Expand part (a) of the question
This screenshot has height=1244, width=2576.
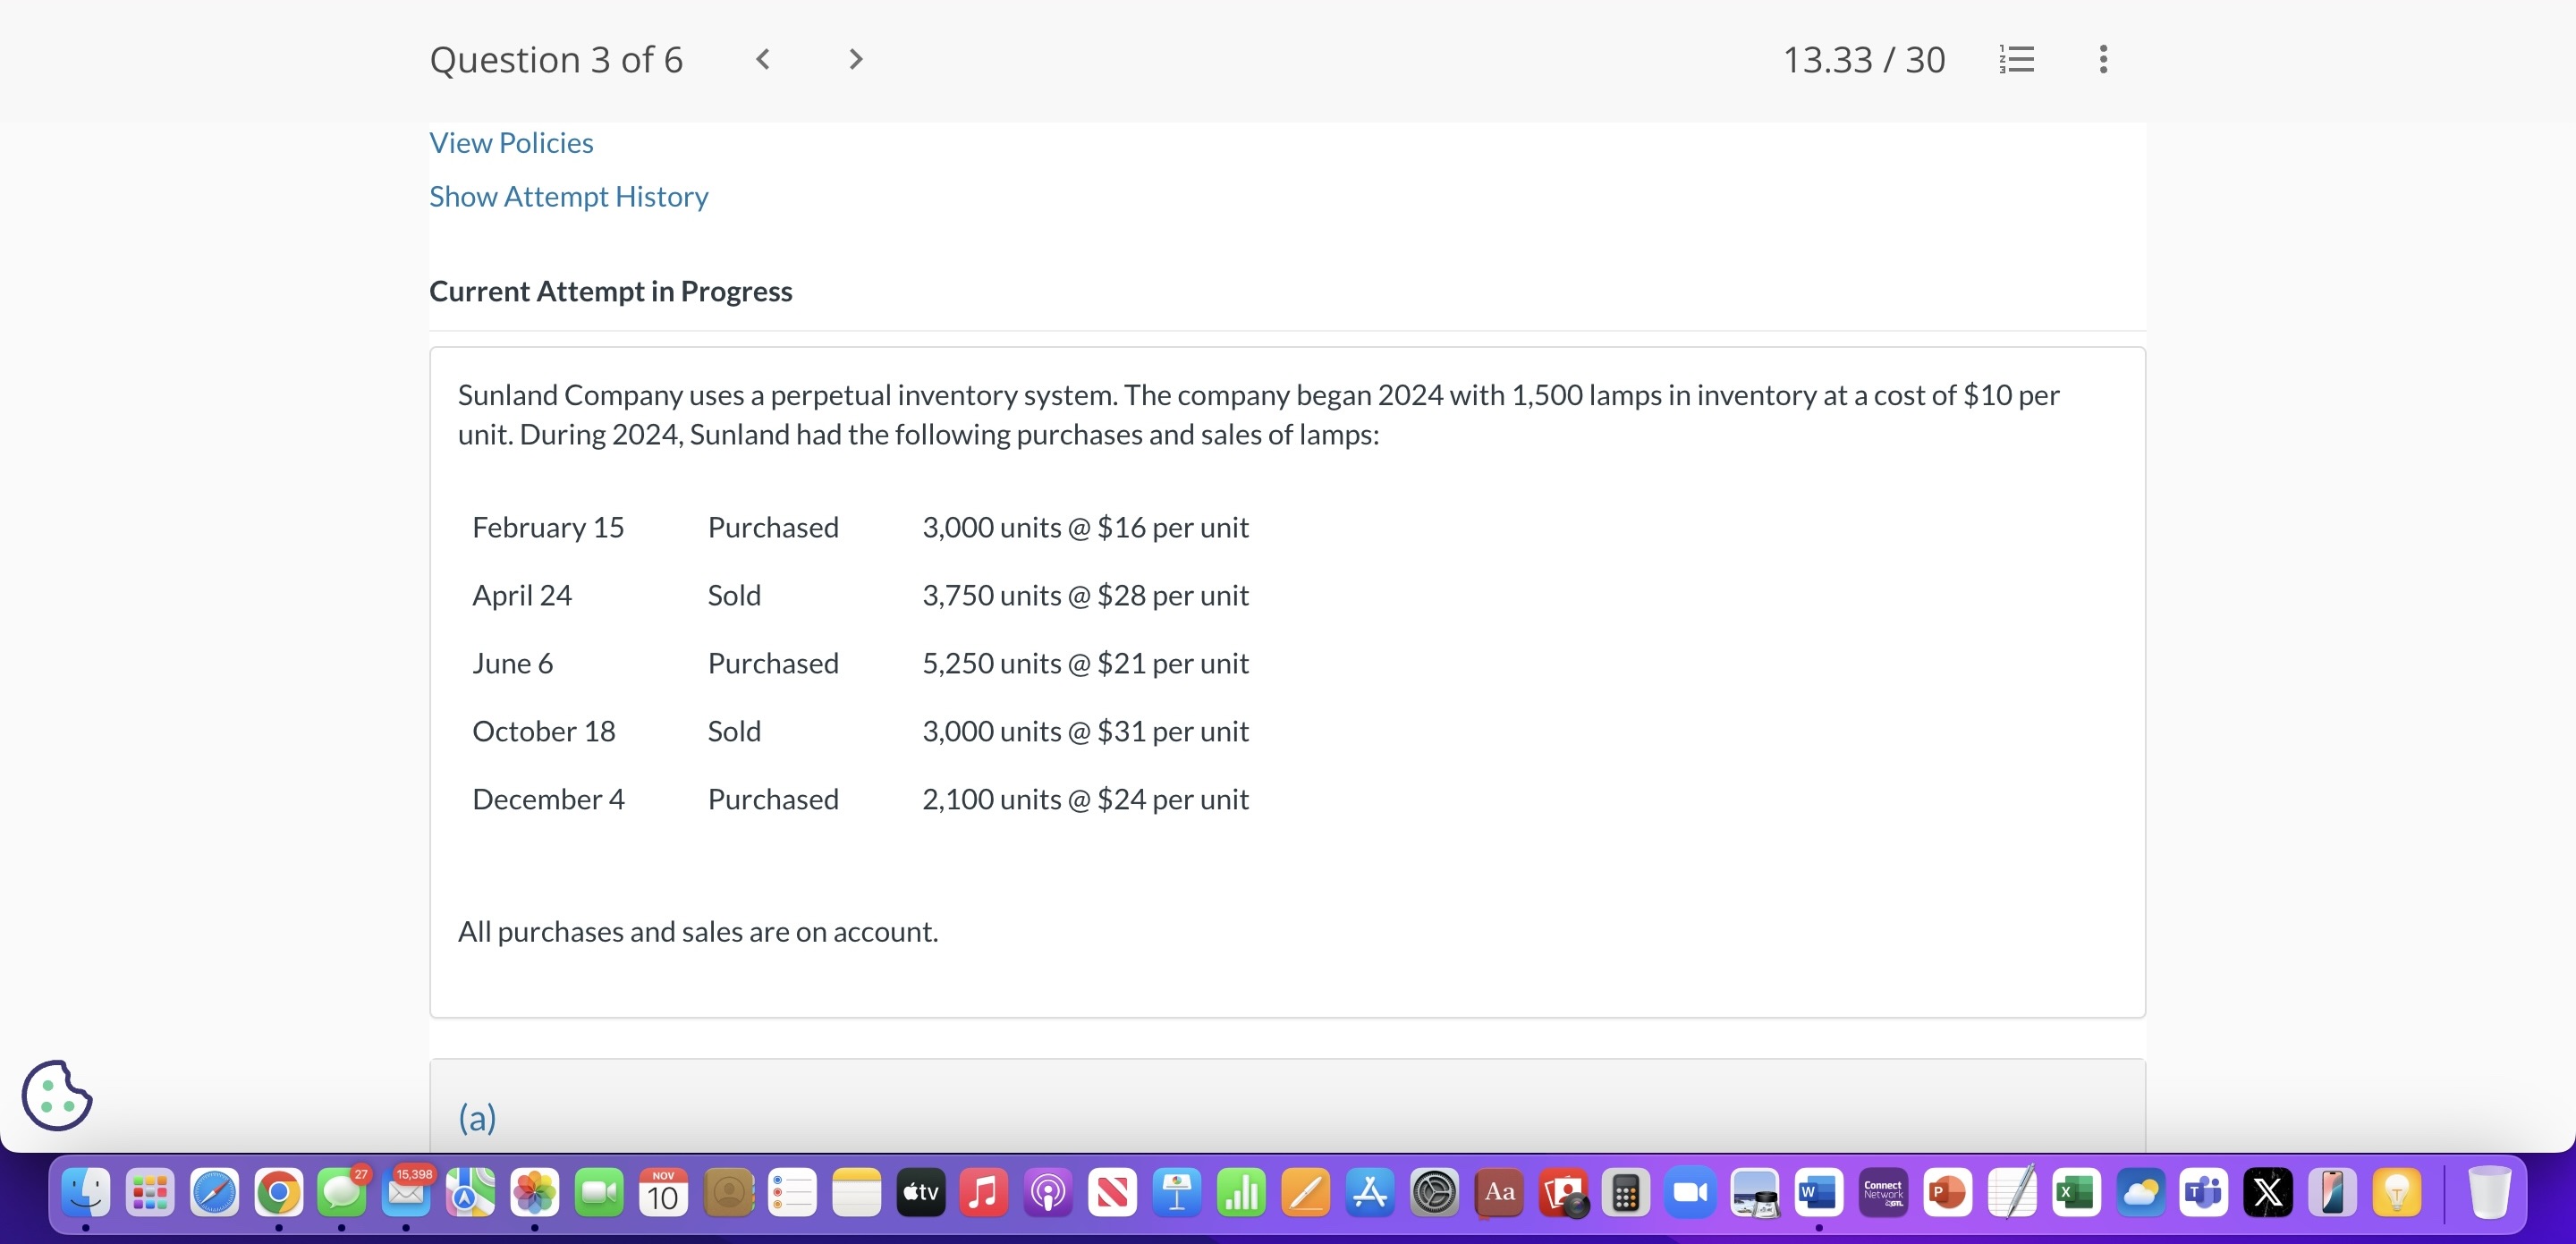476,1118
